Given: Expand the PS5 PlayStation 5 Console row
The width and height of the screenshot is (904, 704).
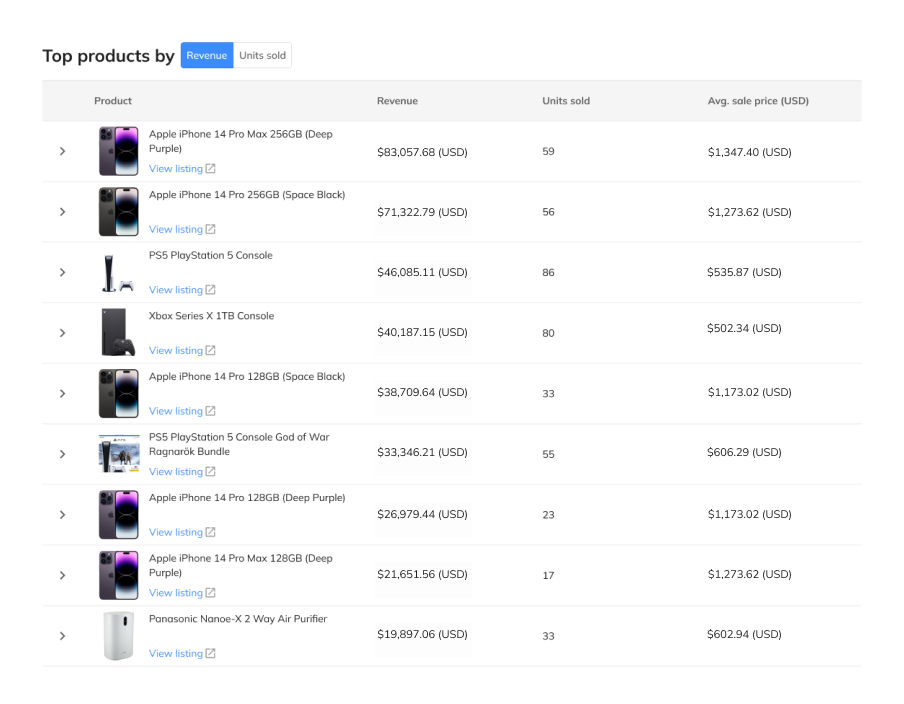Looking at the screenshot, I should coord(62,272).
